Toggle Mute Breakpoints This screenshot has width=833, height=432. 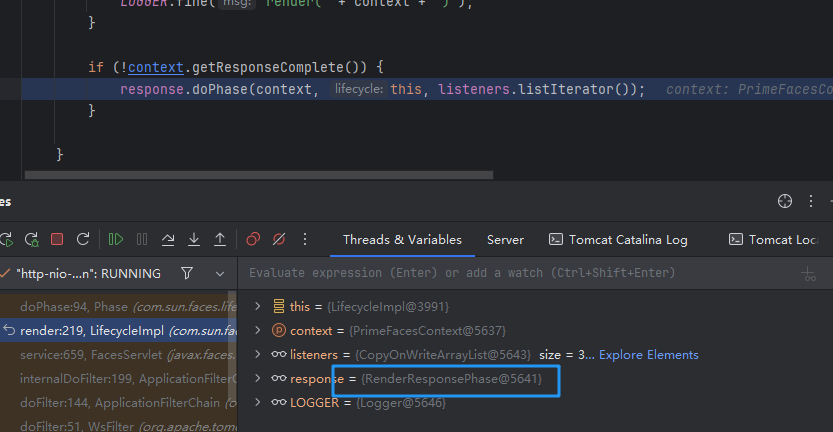click(279, 240)
